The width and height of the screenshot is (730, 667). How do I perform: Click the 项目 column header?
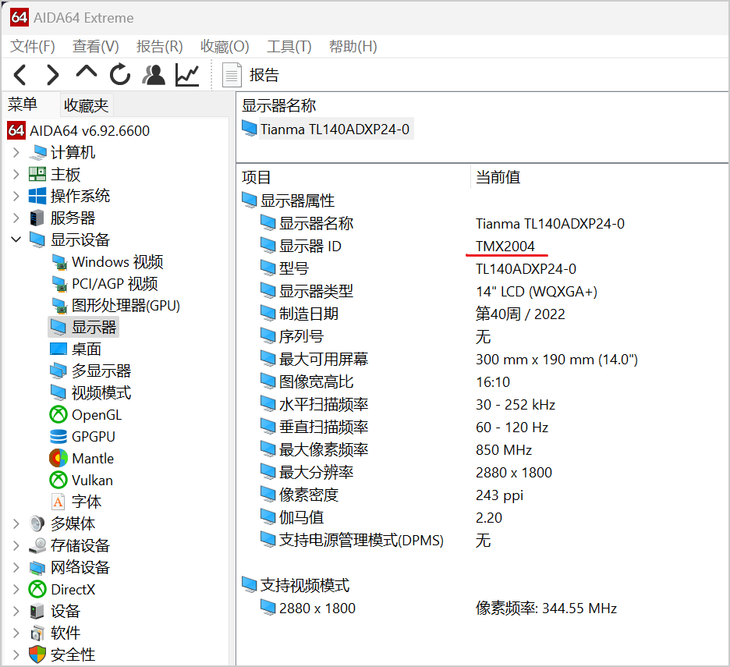click(256, 177)
